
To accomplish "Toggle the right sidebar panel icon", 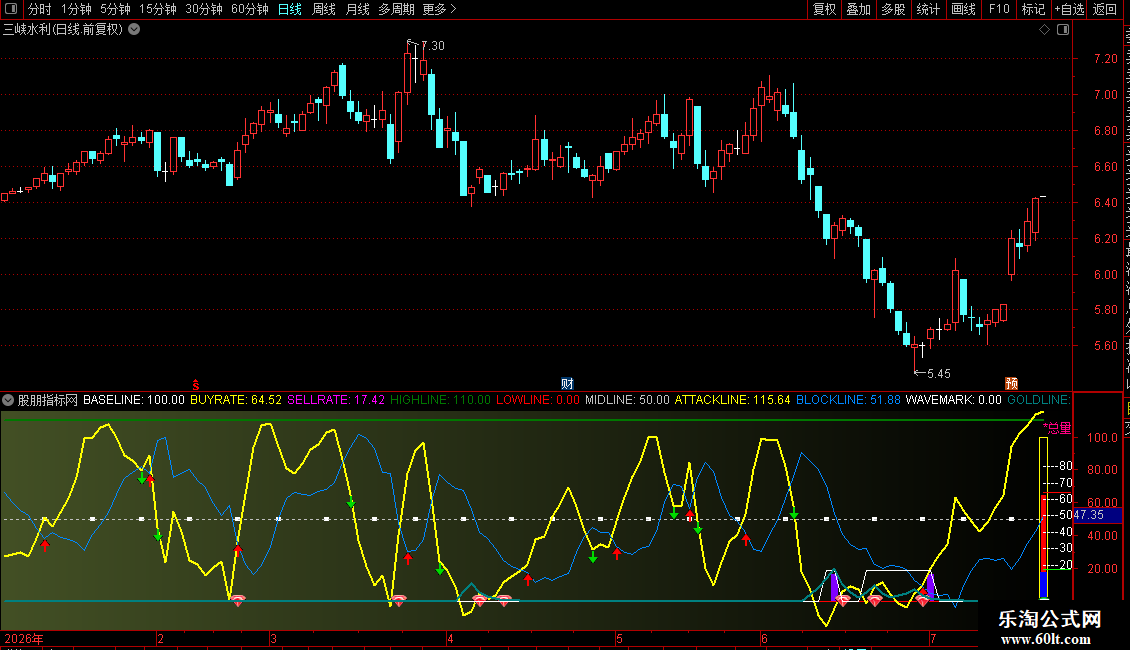I will [1063, 30].
